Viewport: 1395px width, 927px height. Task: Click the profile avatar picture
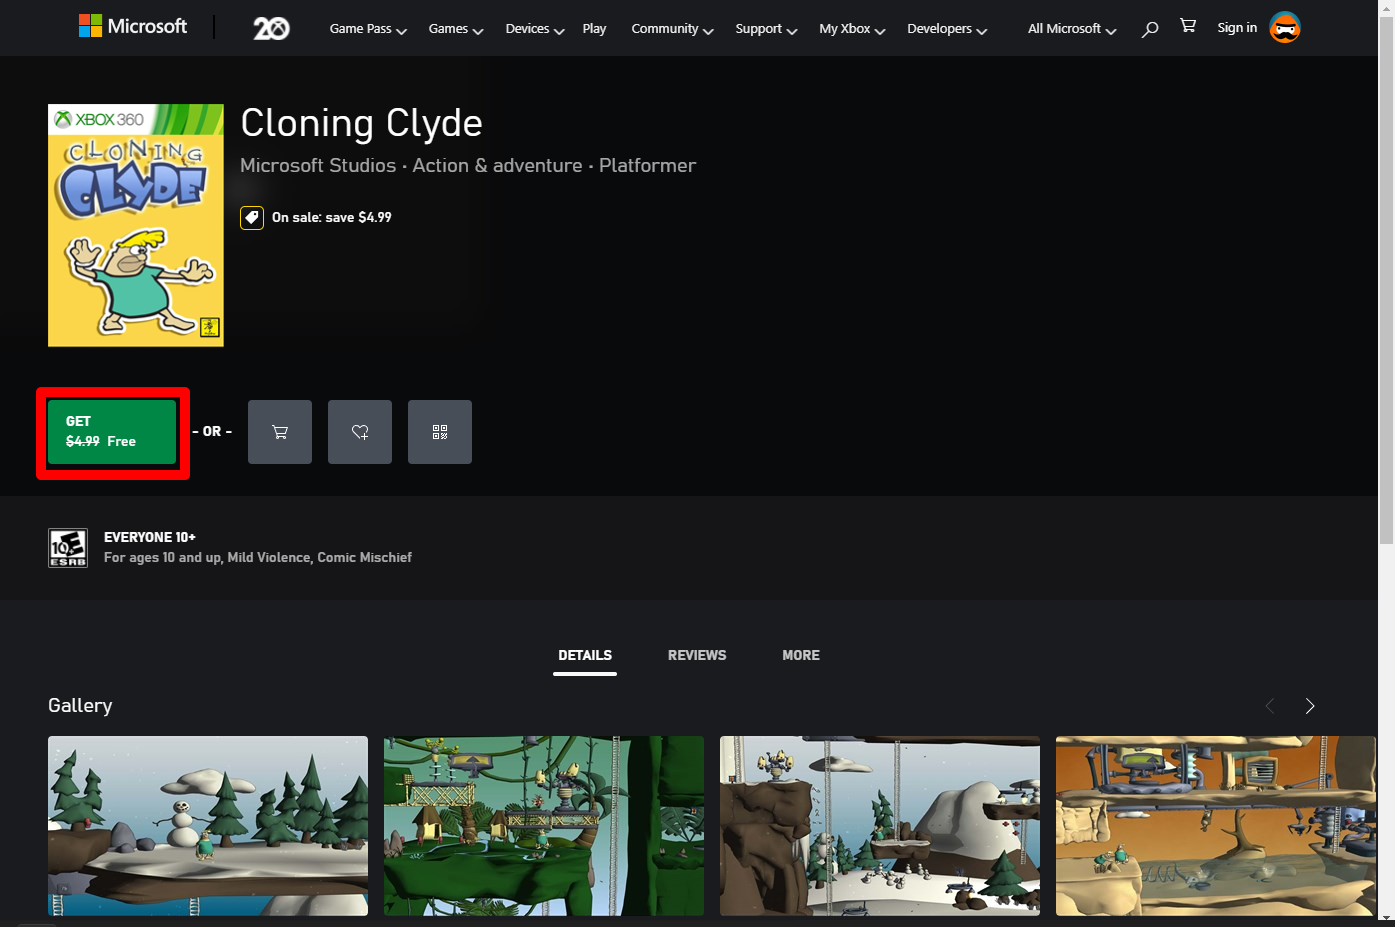[x=1285, y=28]
